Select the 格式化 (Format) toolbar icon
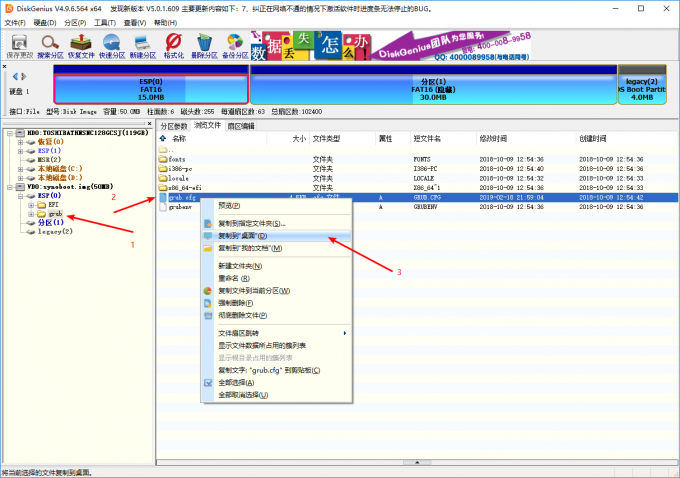The width and height of the screenshot is (680, 478). (x=173, y=44)
